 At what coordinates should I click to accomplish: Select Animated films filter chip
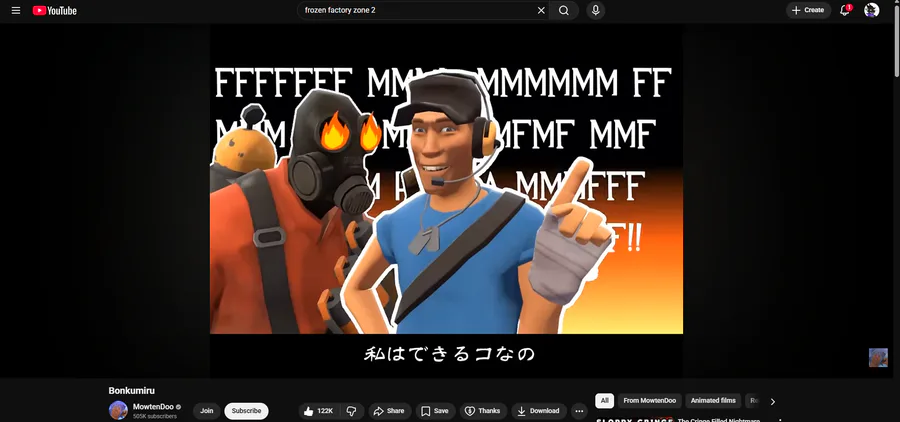coord(713,401)
